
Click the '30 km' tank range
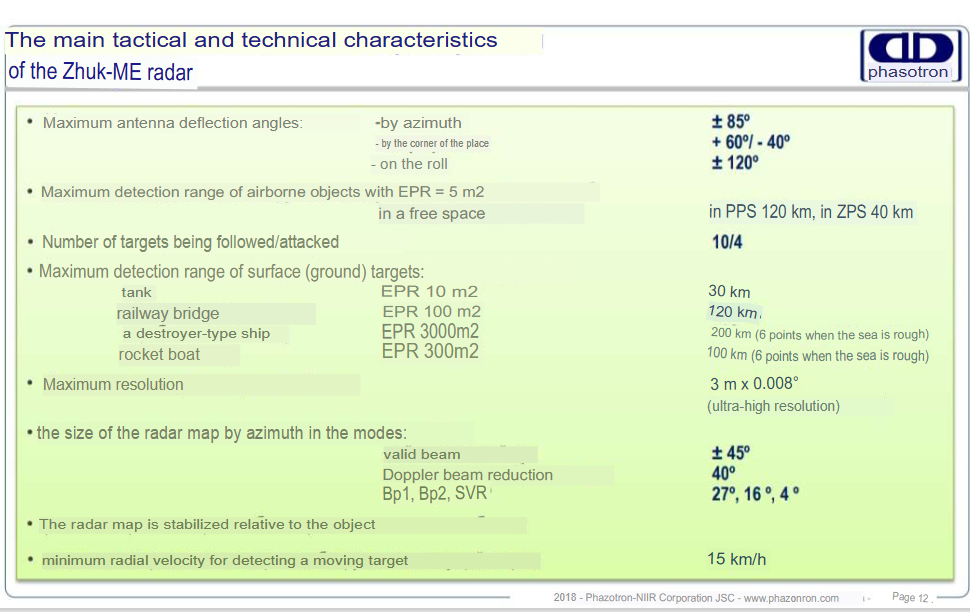pyautogui.click(x=729, y=291)
